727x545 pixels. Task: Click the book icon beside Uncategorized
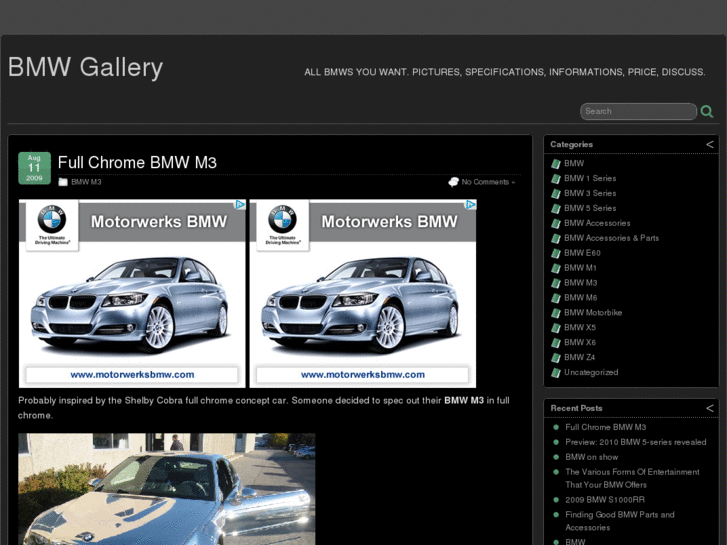(x=556, y=372)
